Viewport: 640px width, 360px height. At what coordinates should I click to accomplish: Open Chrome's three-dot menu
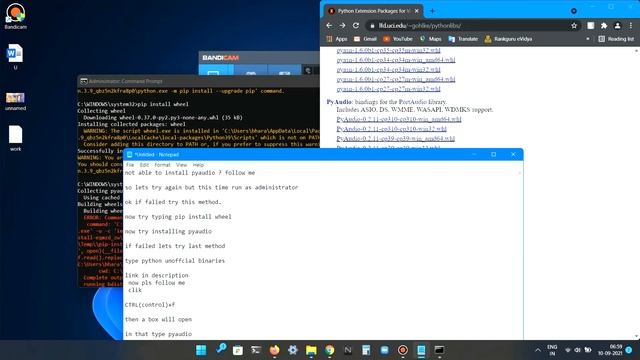[x=631, y=25]
